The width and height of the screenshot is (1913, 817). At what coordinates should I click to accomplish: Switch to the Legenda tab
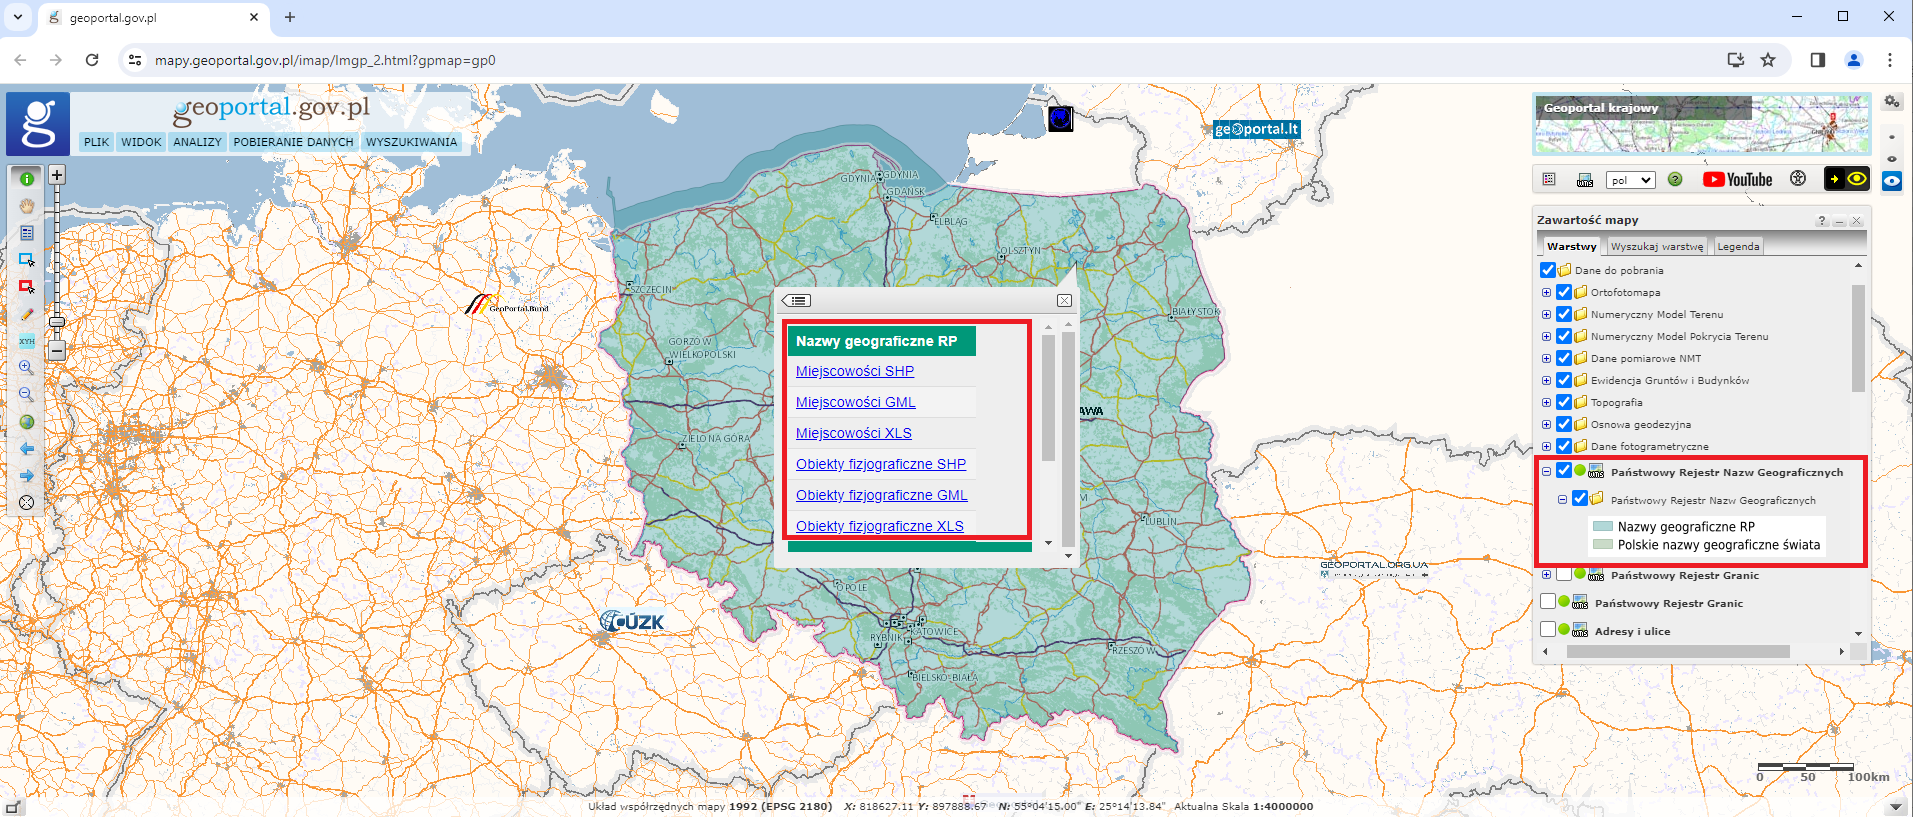1738,247
